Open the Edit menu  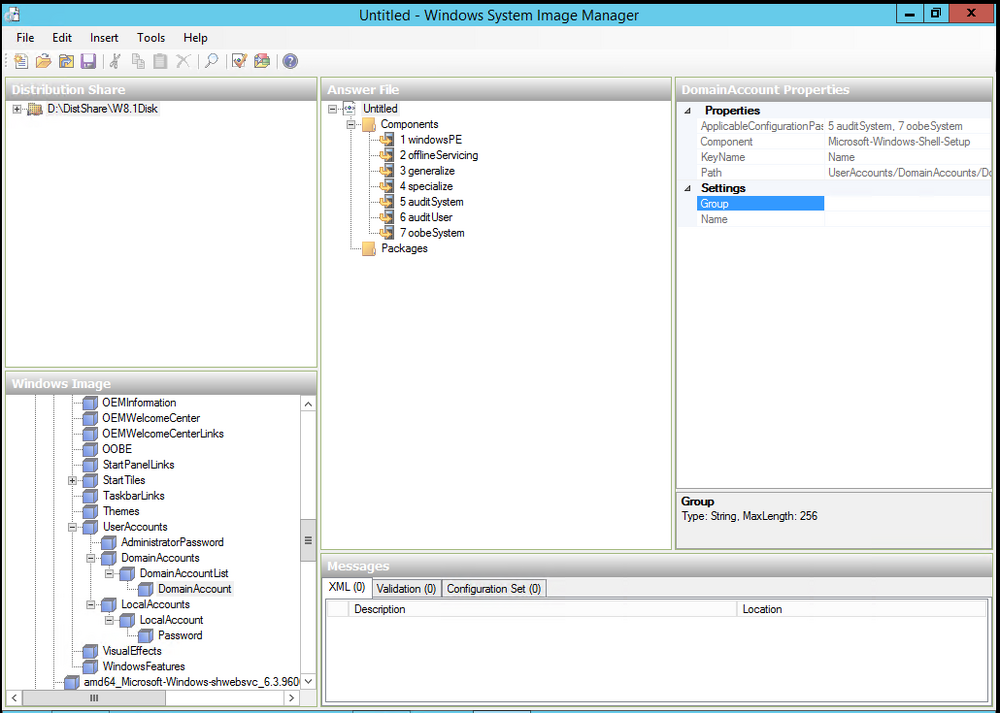pos(62,38)
